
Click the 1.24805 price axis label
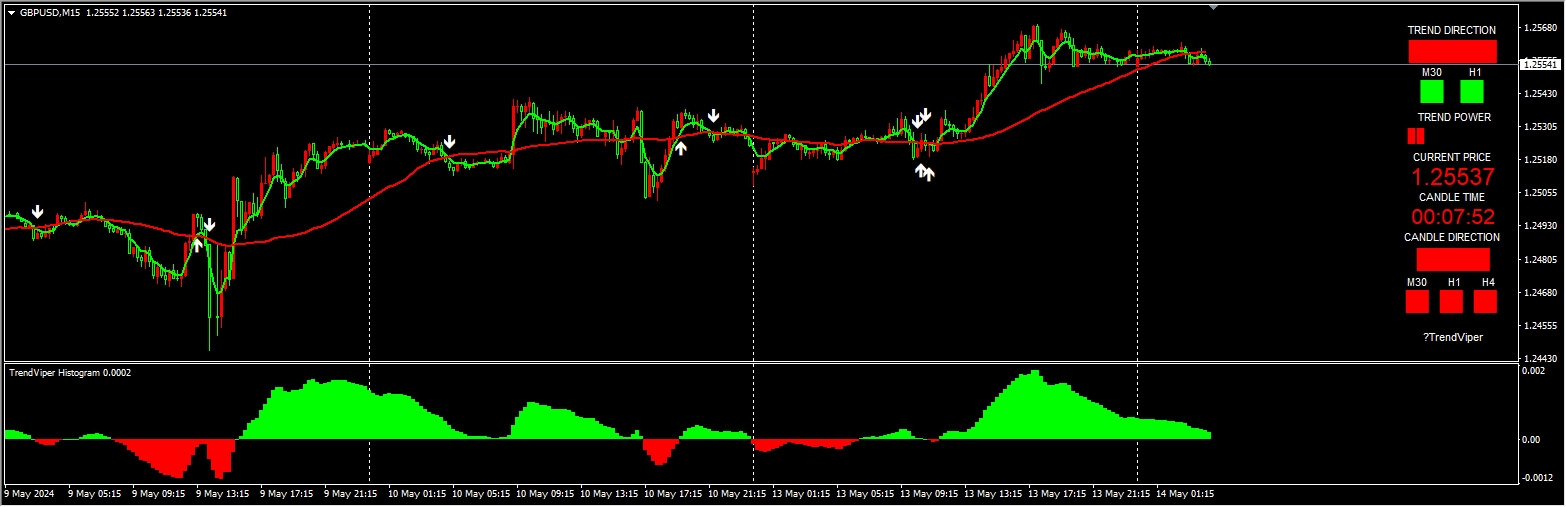[x=1542, y=260]
